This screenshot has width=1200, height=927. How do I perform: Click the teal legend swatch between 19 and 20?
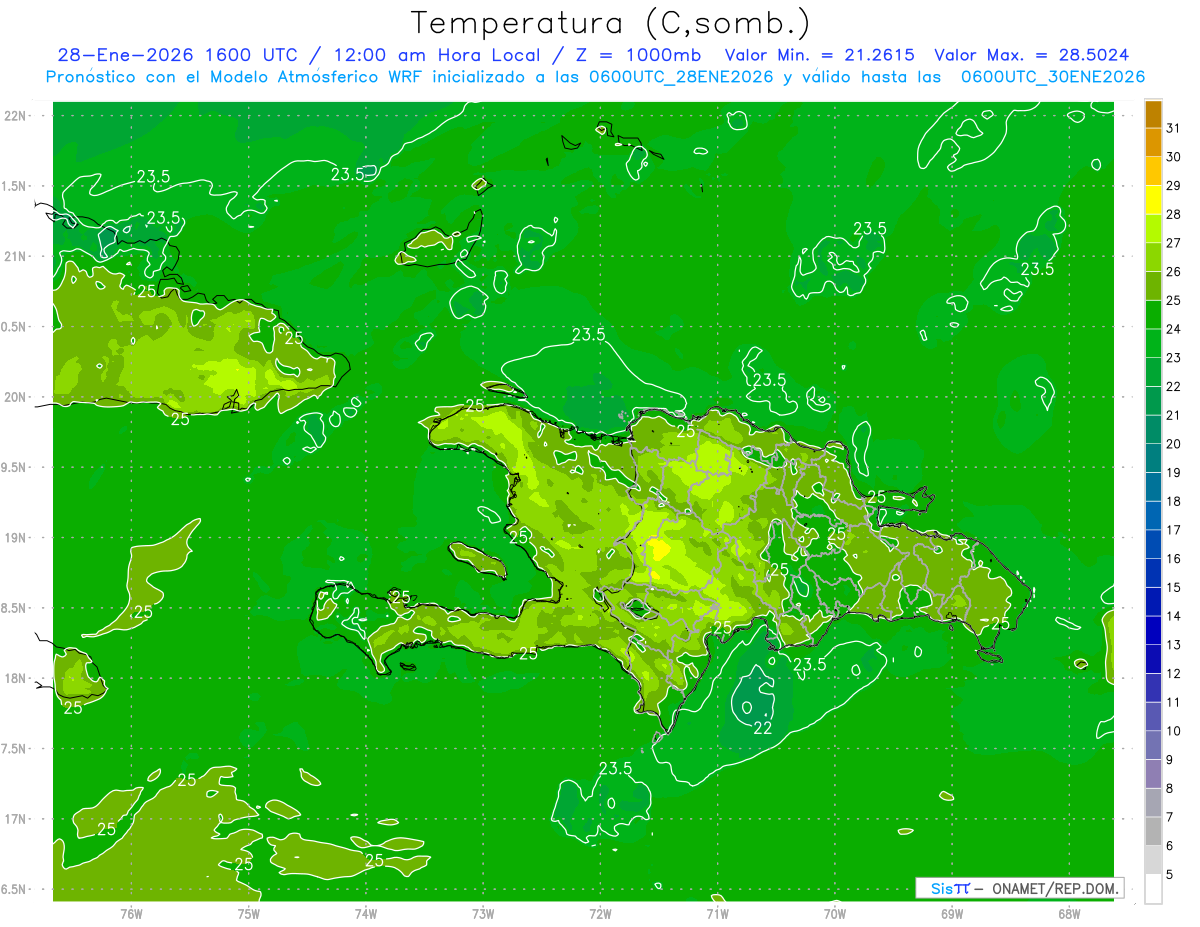click(1153, 458)
